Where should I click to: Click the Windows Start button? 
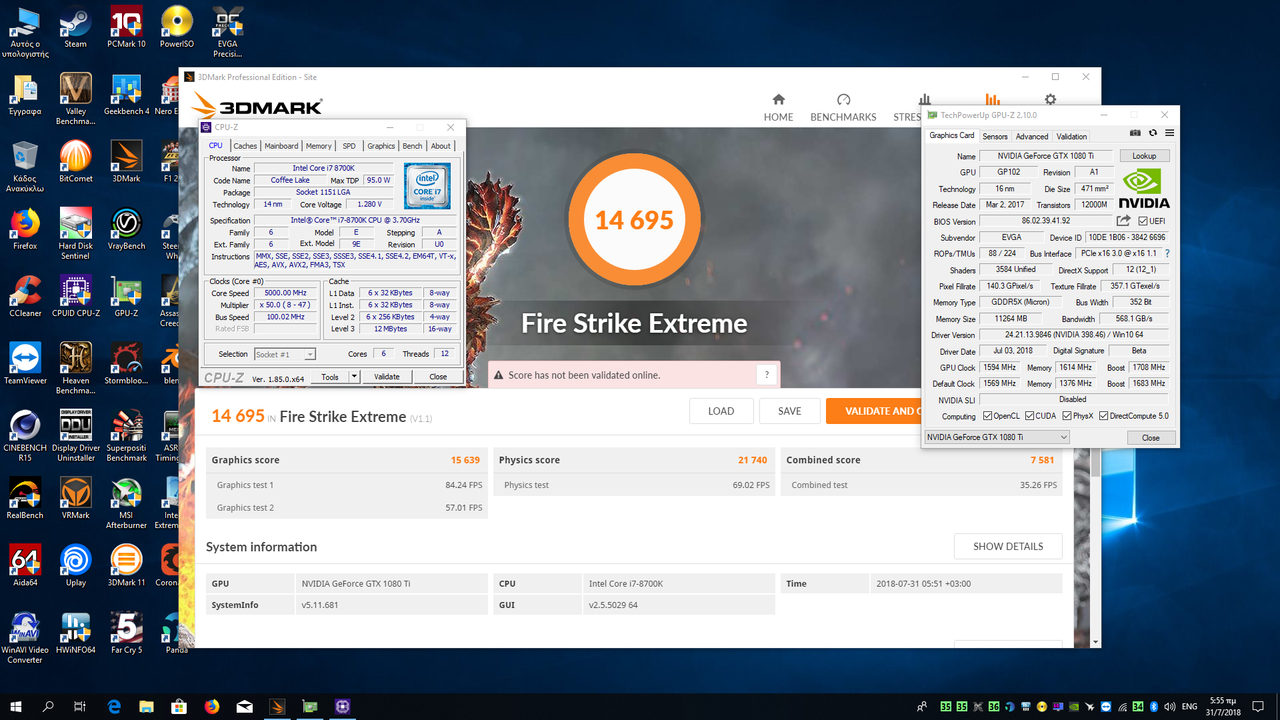[x=16, y=706]
